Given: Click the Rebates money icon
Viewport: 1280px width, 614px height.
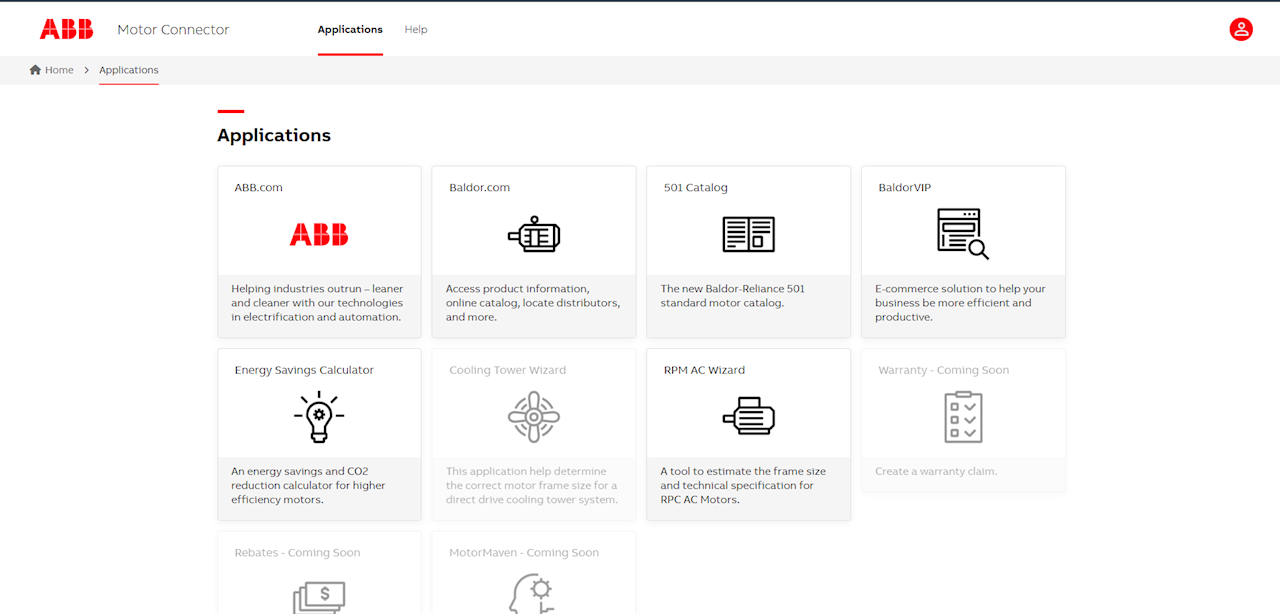Looking at the screenshot, I should (x=319, y=598).
